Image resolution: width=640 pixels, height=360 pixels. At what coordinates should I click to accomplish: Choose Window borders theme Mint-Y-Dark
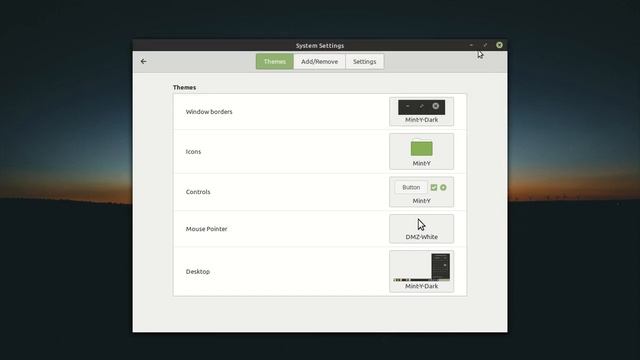(x=421, y=111)
